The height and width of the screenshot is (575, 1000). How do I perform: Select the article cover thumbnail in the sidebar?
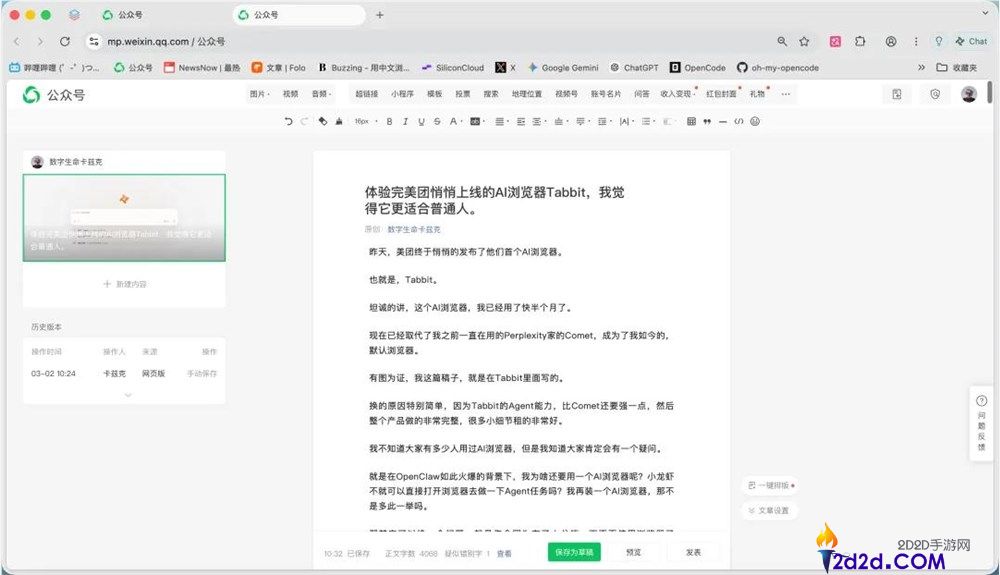point(124,217)
